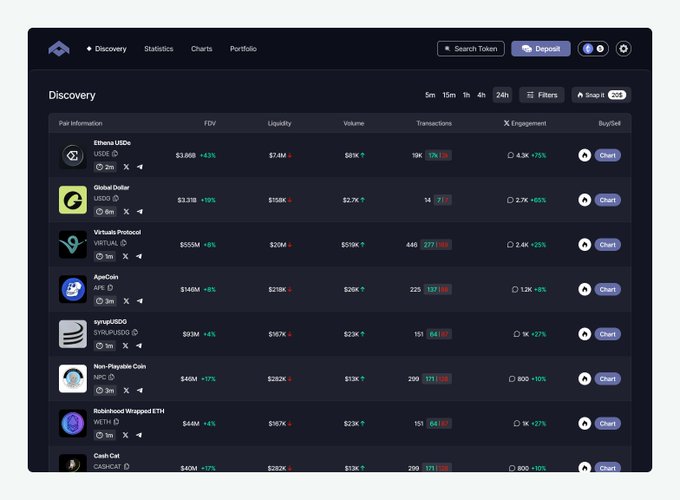Click the fire quick-buy icon for Global Dollar

(585, 200)
